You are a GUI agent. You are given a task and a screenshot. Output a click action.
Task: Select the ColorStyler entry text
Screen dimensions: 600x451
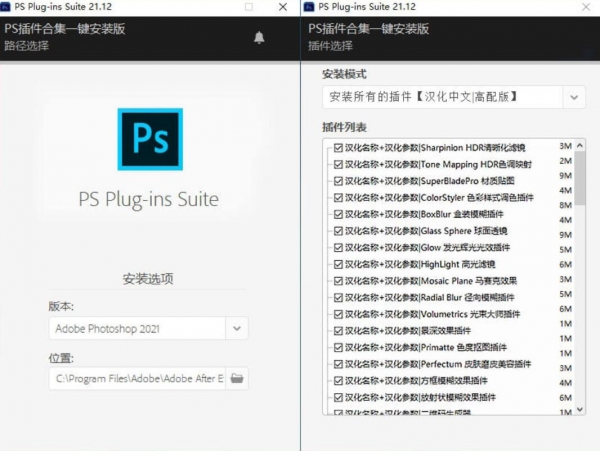pyautogui.click(x=439, y=198)
